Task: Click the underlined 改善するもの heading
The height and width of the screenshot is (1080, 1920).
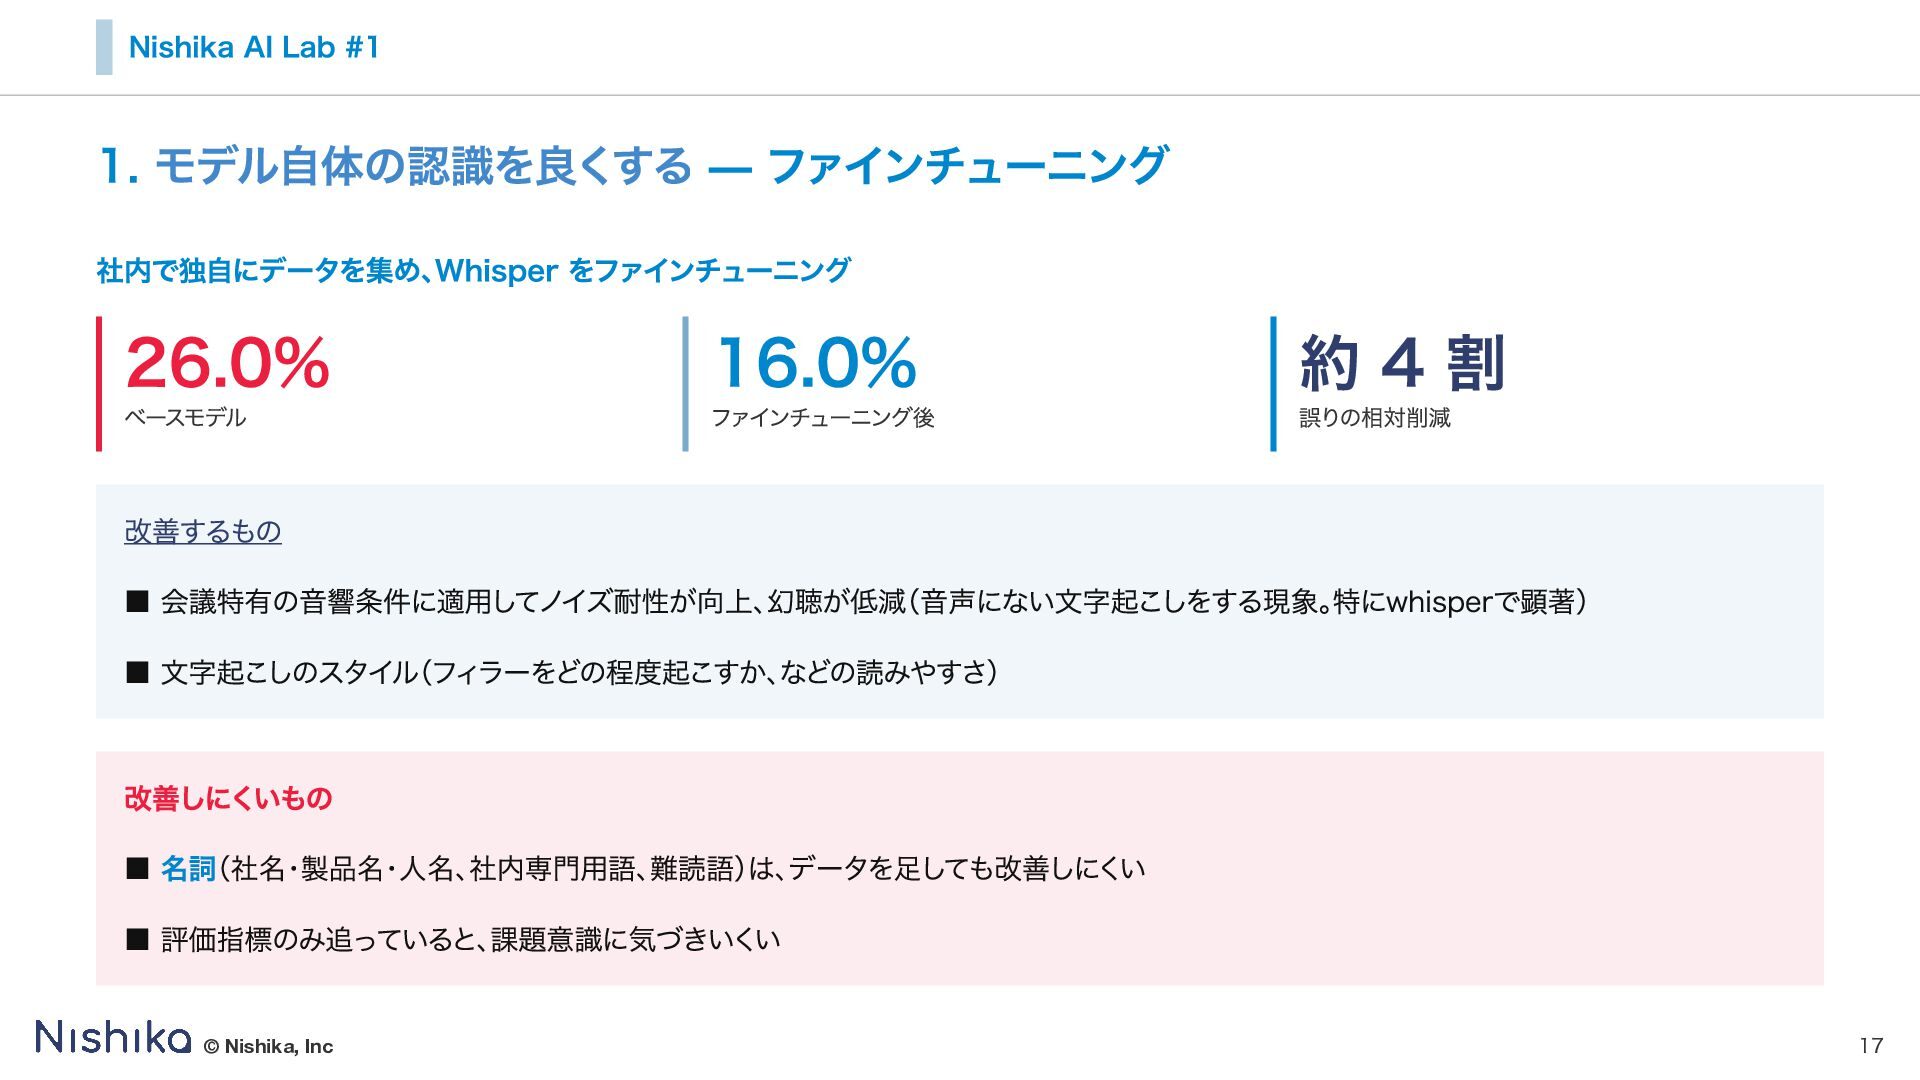Action: pyautogui.click(x=203, y=531)
